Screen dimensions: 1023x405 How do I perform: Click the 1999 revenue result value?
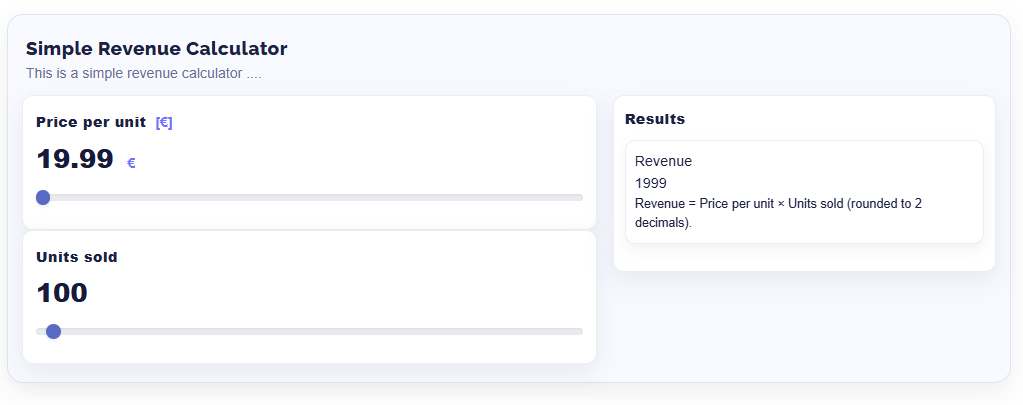tap(651, 183)
